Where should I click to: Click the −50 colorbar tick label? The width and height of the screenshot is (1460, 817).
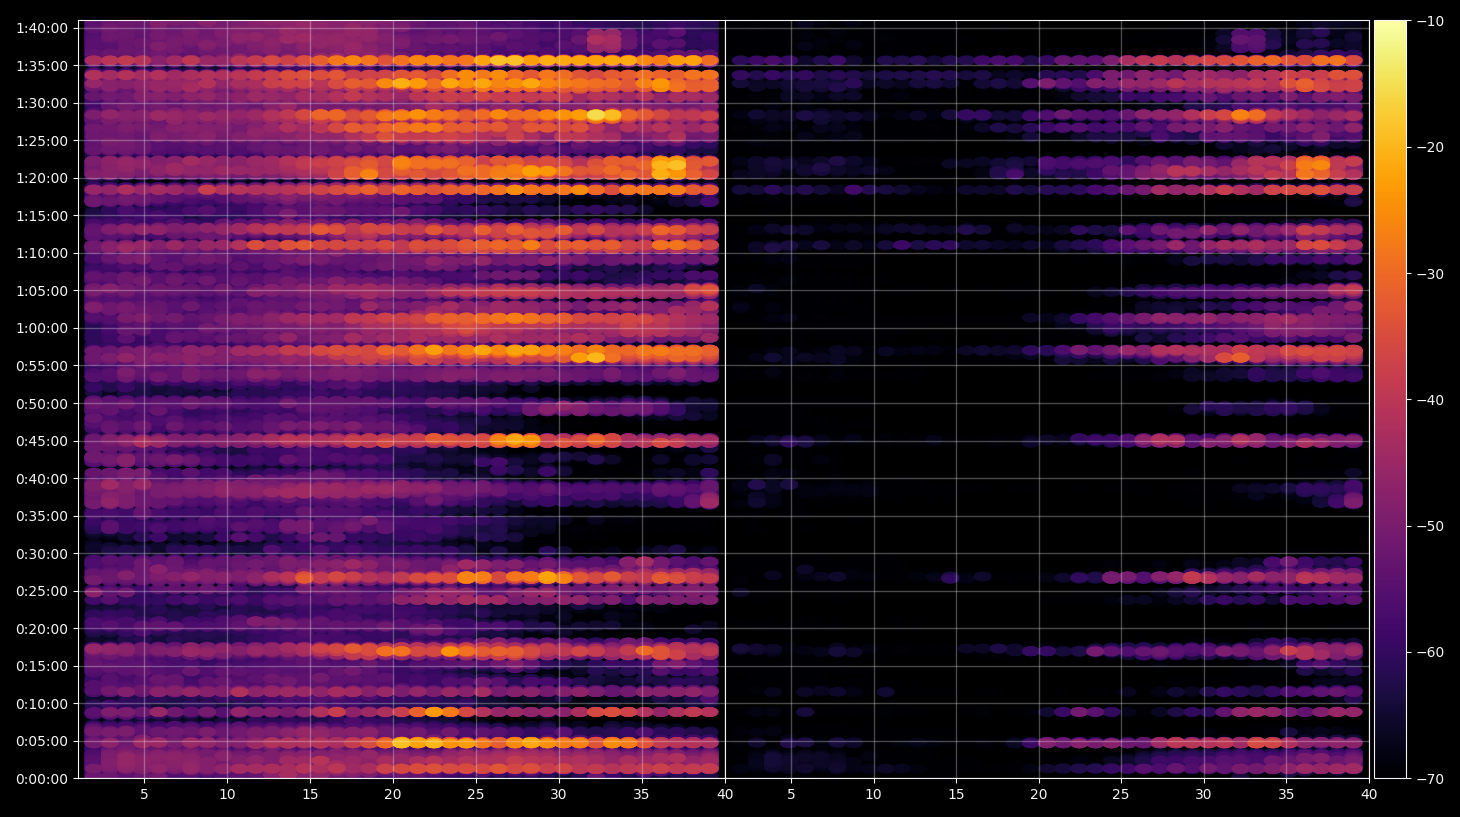click(1431, 526)
